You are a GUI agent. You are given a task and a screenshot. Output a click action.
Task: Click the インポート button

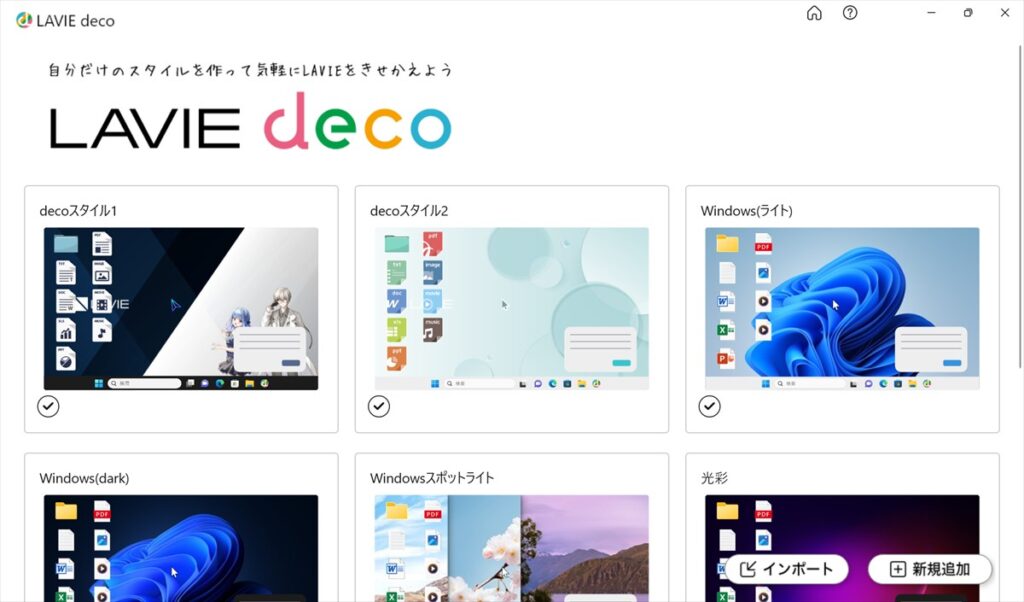[x=787, y=569]
